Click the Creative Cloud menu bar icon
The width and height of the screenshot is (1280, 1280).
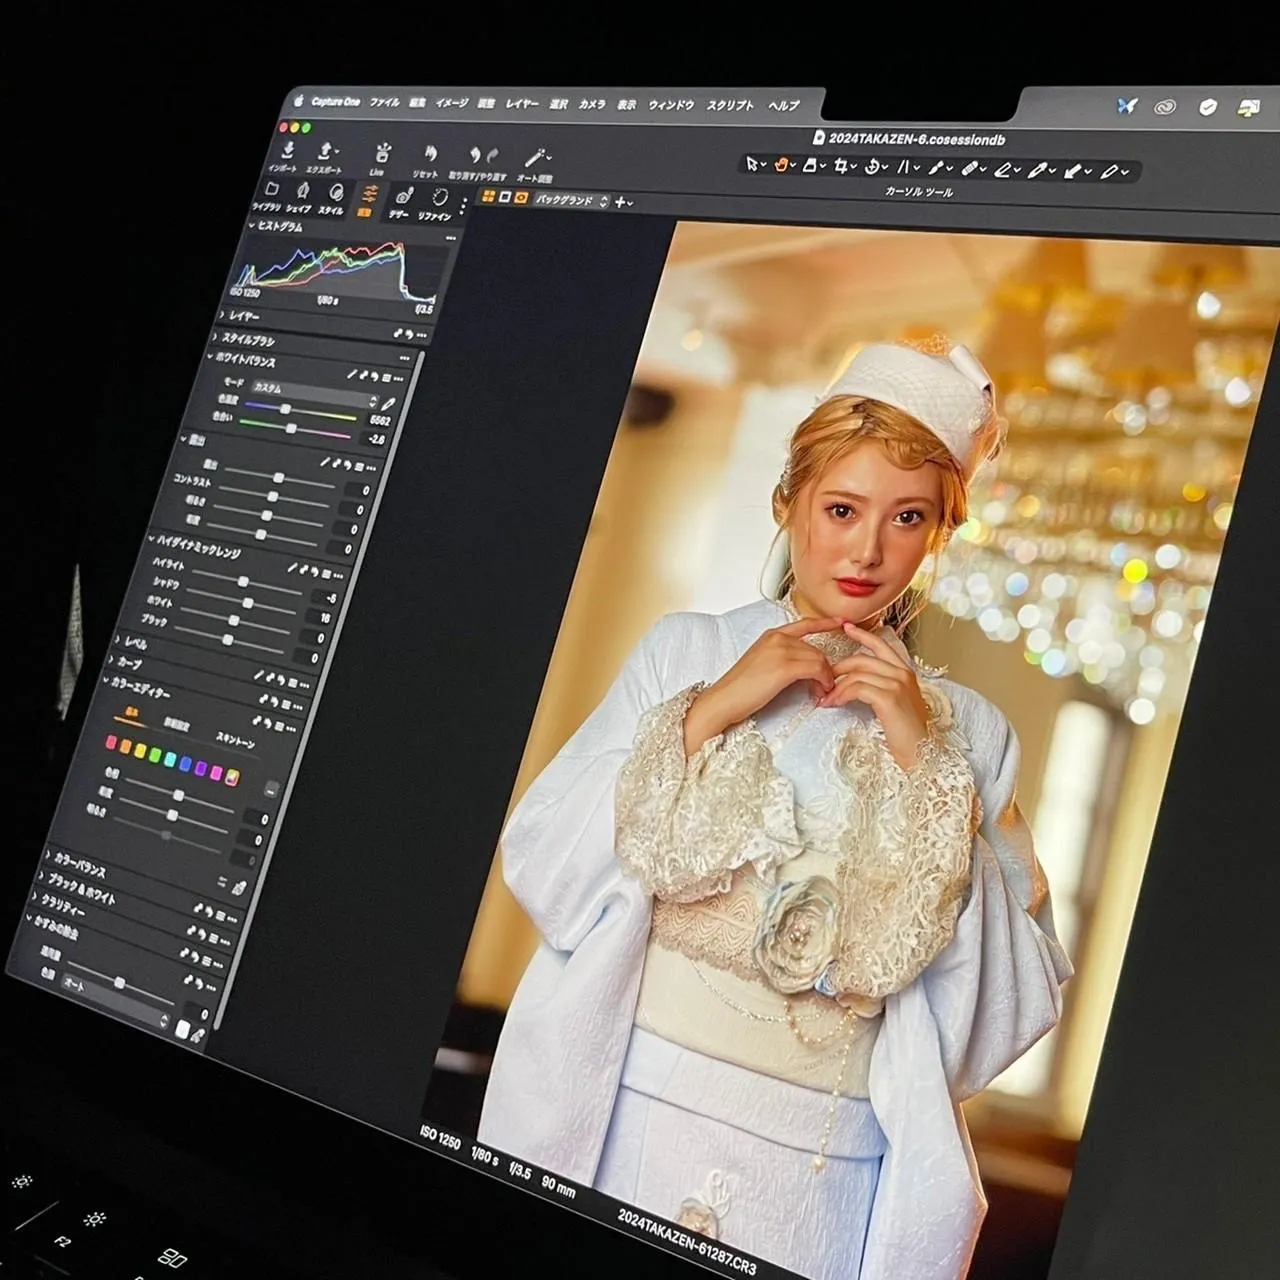[1165, 106]
